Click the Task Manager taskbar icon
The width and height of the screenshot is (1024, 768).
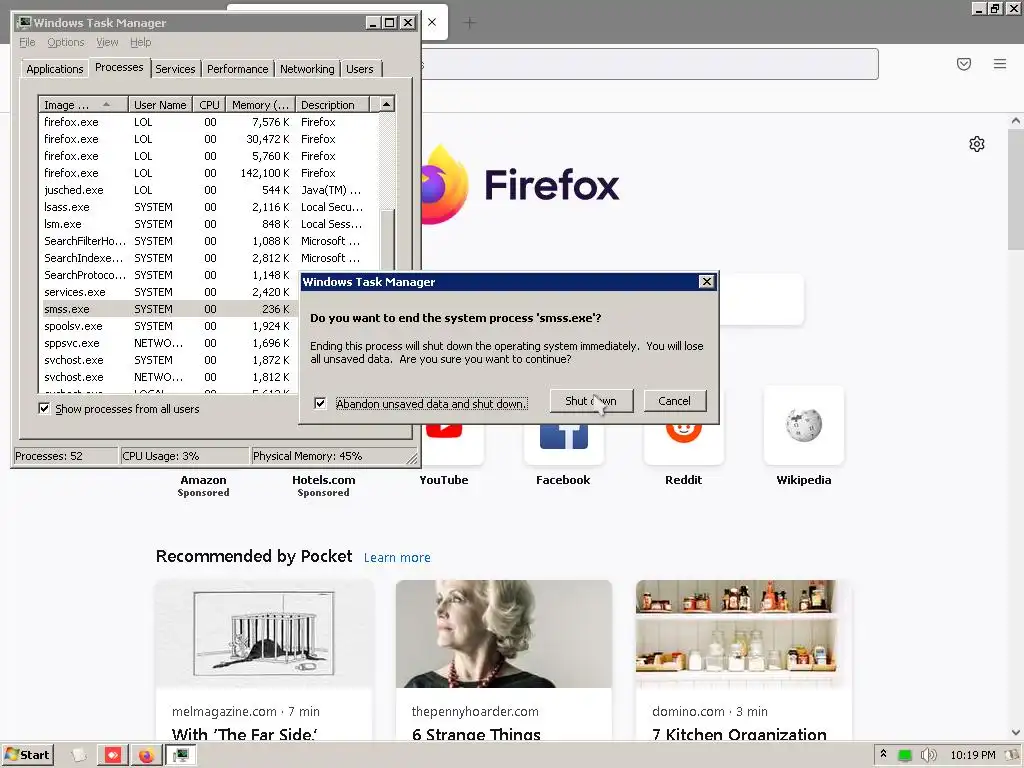click(x=180, y=756)
